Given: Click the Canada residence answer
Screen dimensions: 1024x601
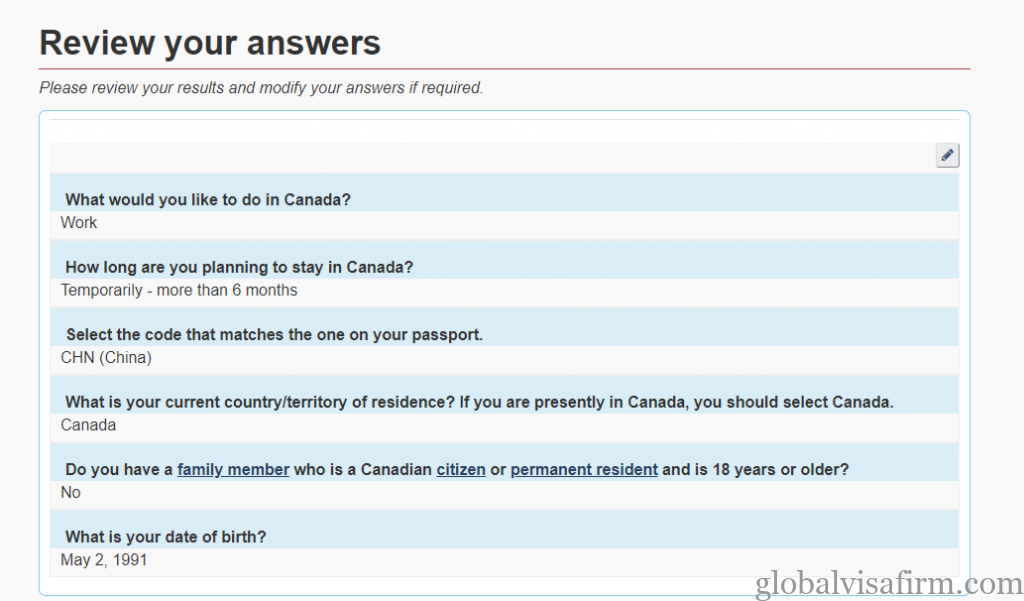Looking at the screenshot, I should [88, 425].
